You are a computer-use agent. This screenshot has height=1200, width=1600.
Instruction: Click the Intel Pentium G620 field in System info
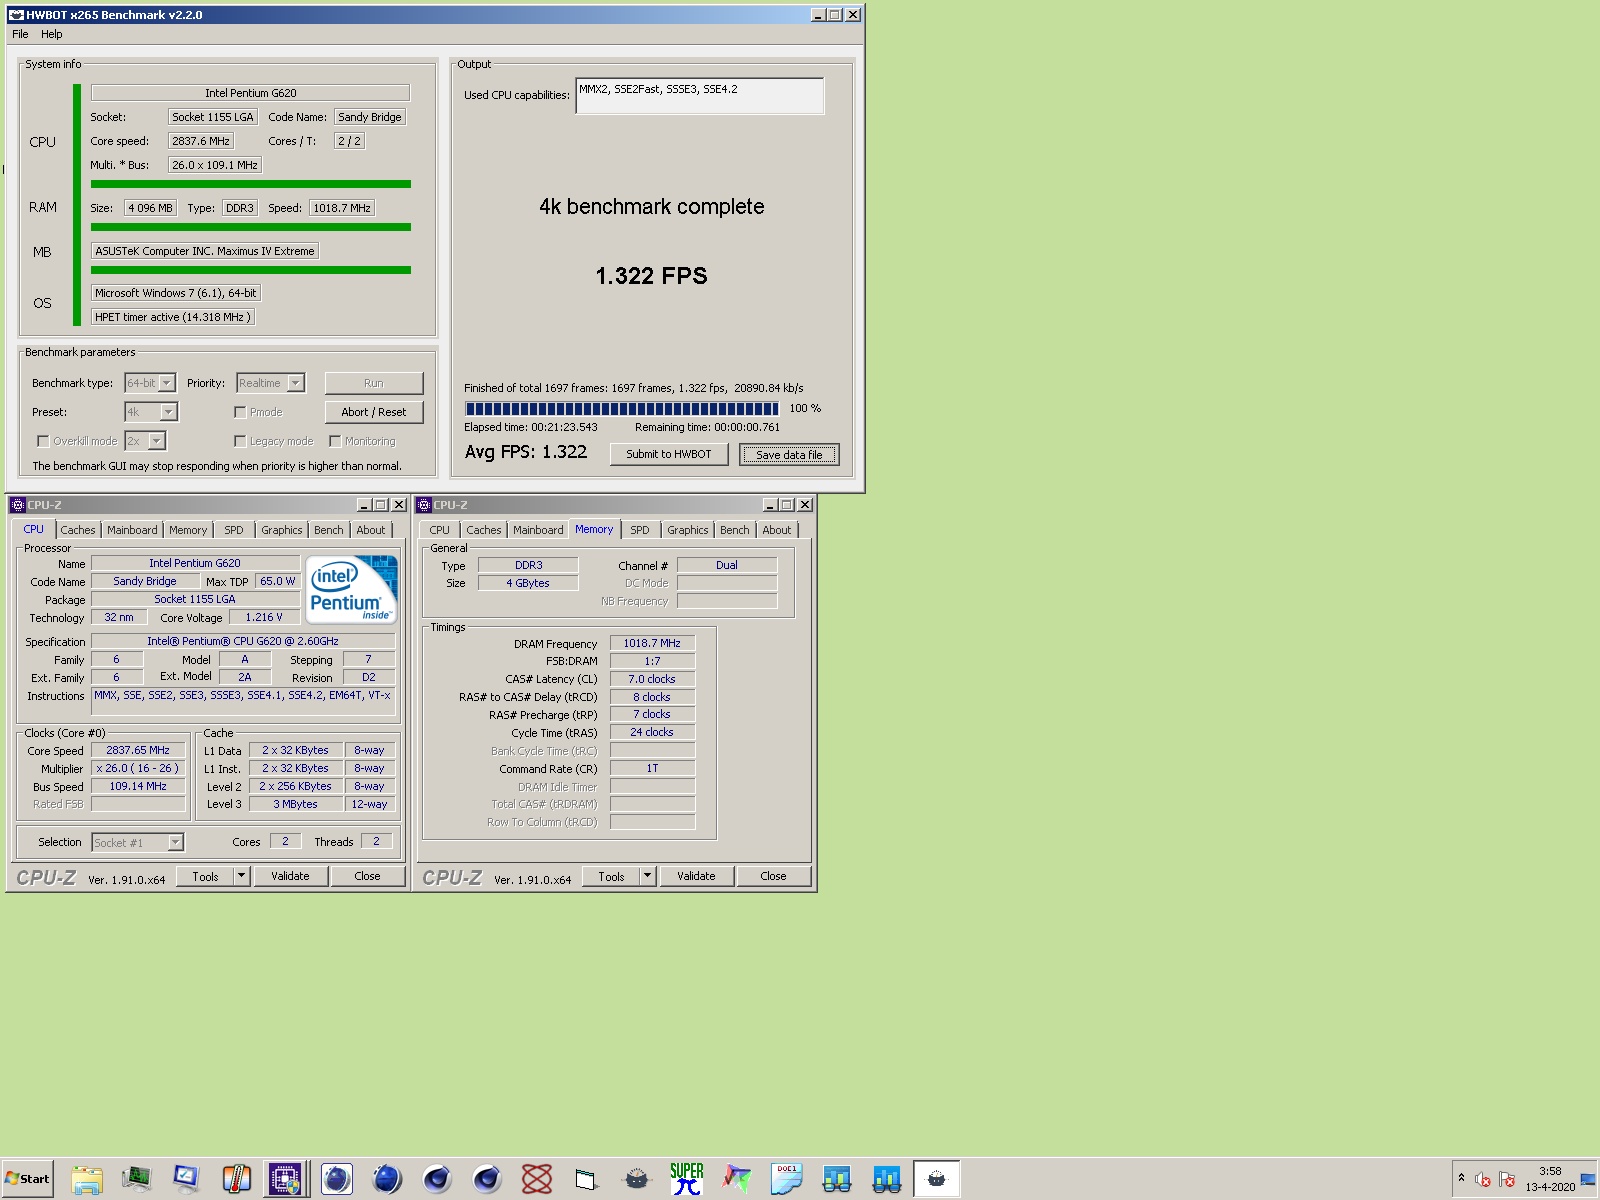251,93
